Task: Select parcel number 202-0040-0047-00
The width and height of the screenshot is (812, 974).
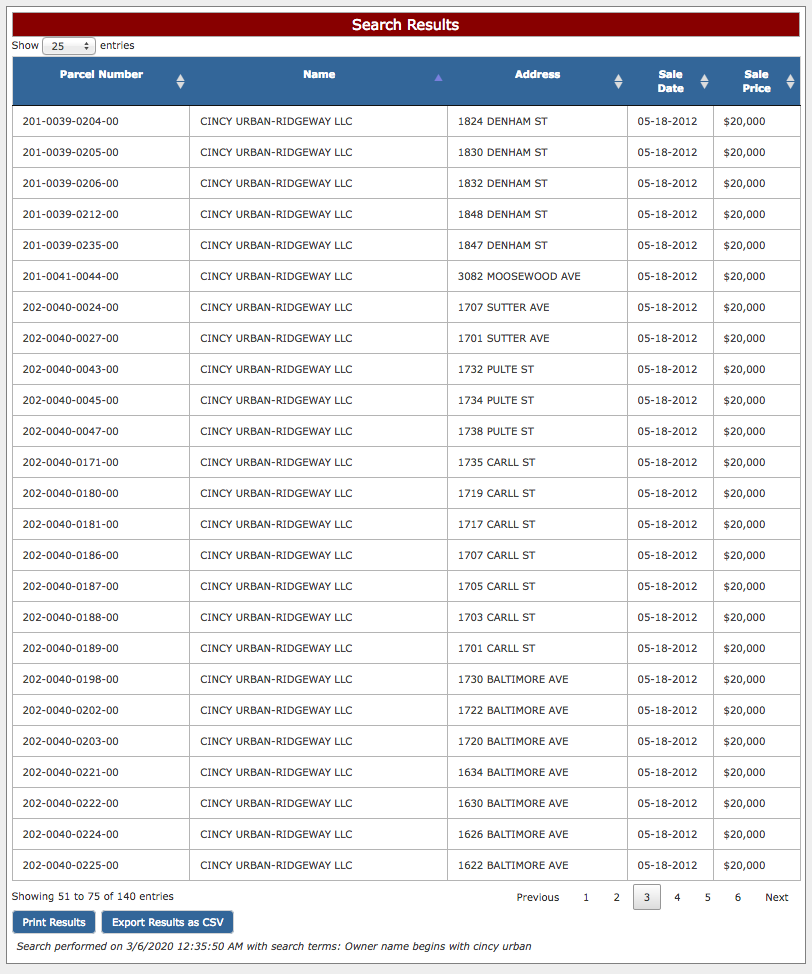Action: click(x=71, y=432)
